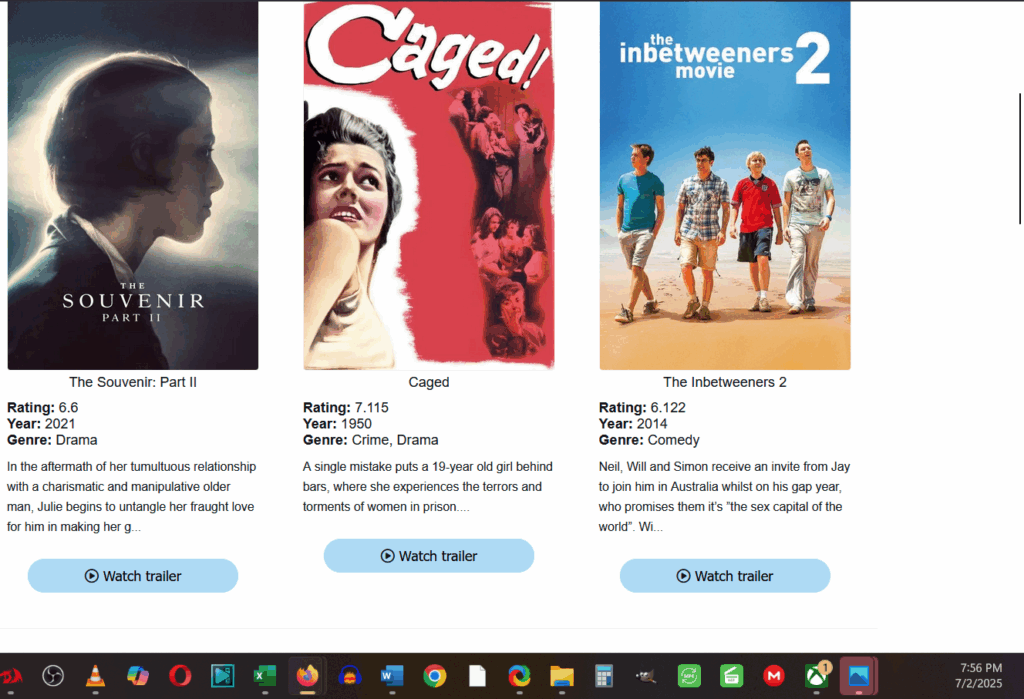Image resolution: width=1024 pixels, height=699 pixels.
Task: Open the Xbox app with notification badge
Action: tap(816, 675)
